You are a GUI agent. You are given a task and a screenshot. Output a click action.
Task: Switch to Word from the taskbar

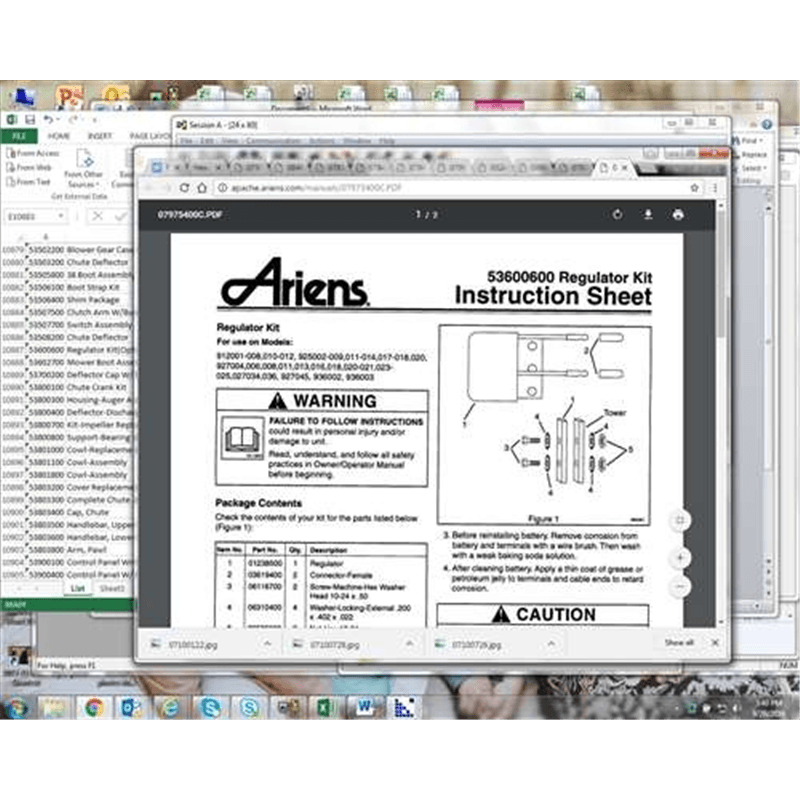point(364,707)
